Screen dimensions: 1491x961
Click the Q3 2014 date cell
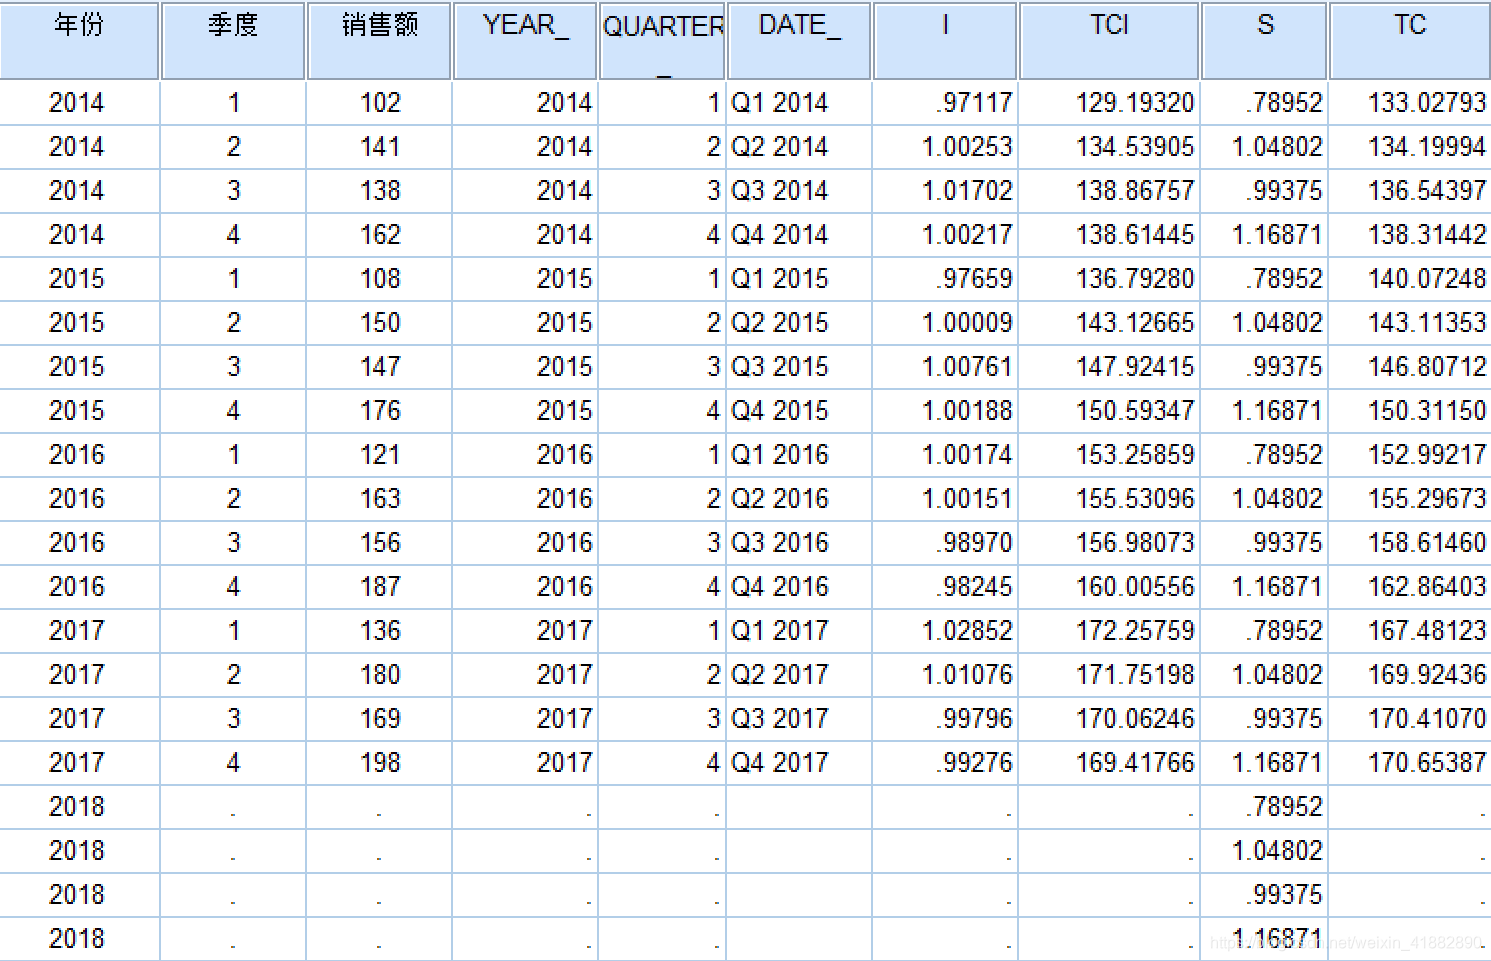[x=799, y=191]
